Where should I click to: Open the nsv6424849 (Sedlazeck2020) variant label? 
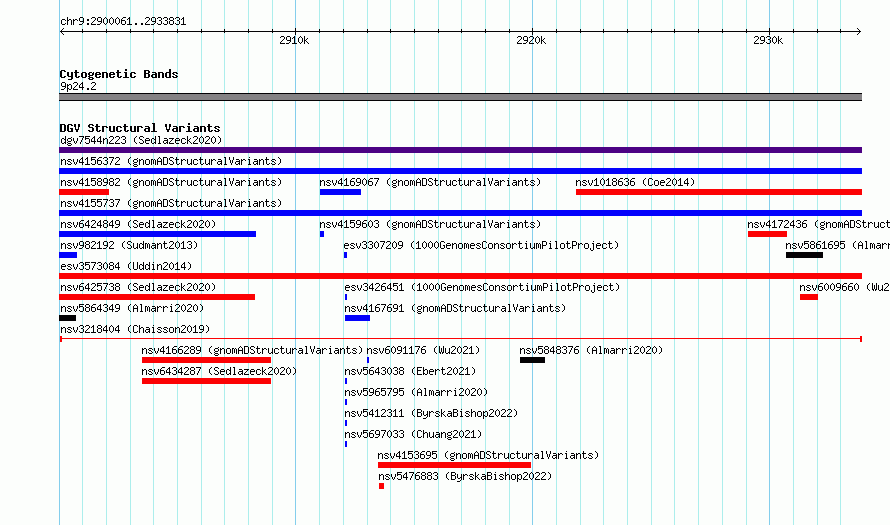(x=138, y=224)
